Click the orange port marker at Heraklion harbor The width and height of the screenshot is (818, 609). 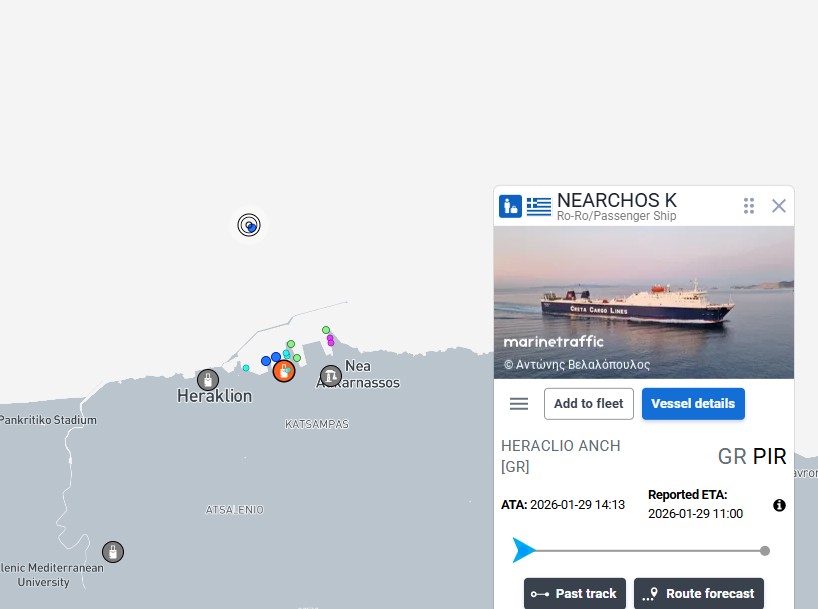[283, 371]
